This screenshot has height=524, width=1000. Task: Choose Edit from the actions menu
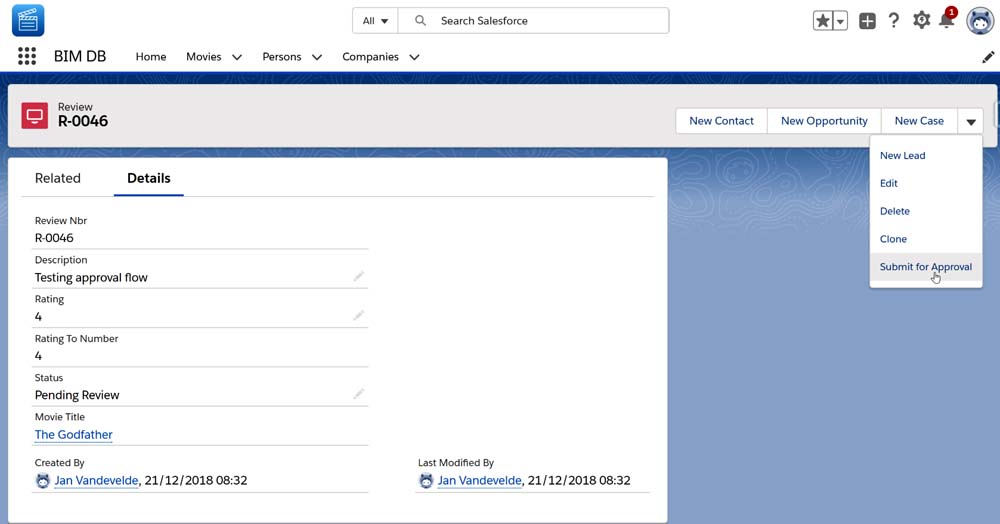[925, 184]
